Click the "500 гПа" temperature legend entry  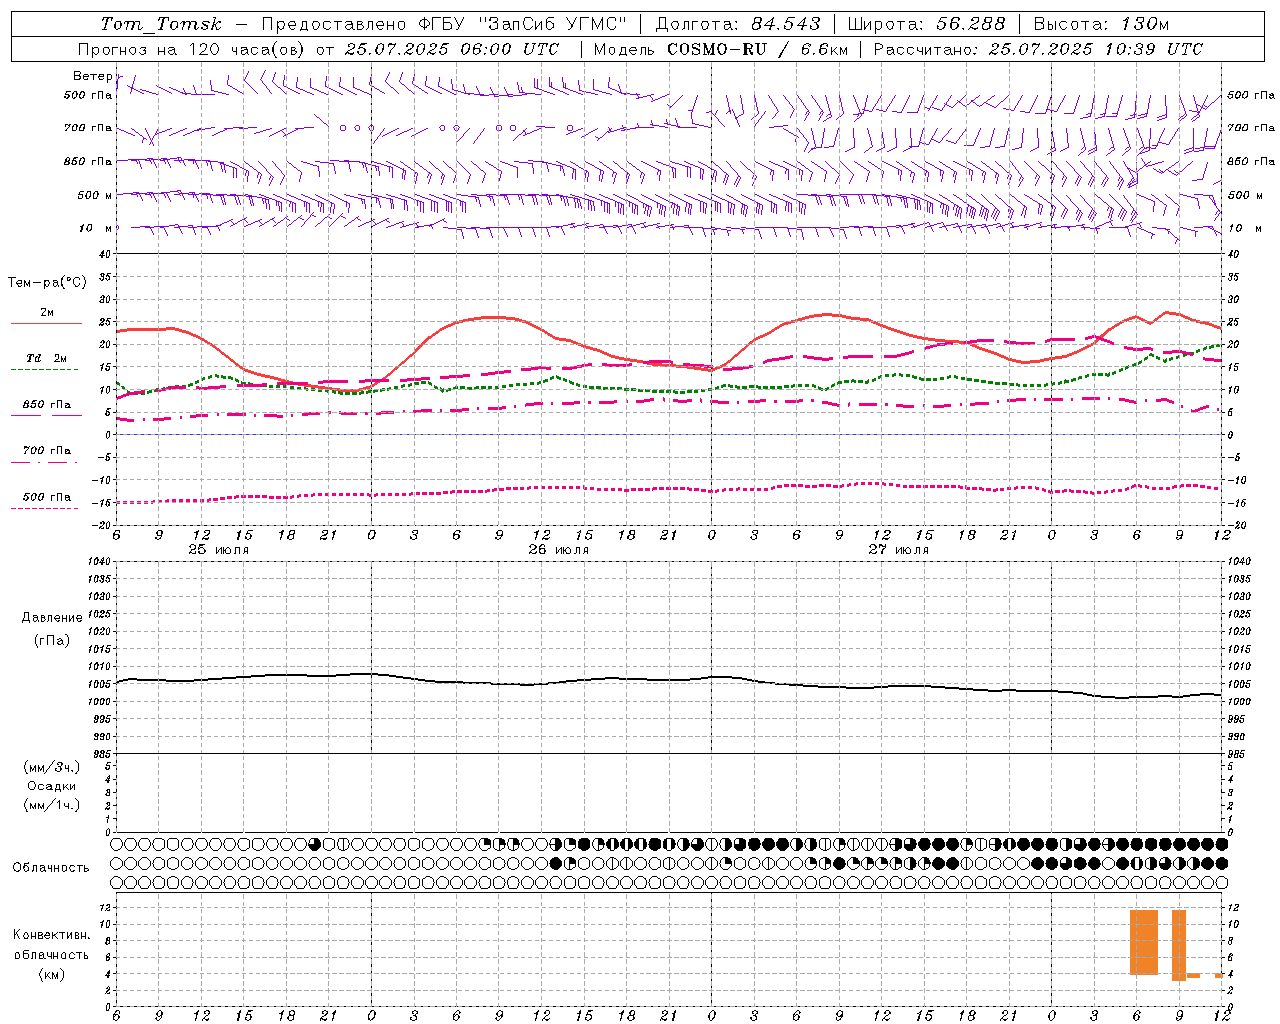click(x=46, y=497)
